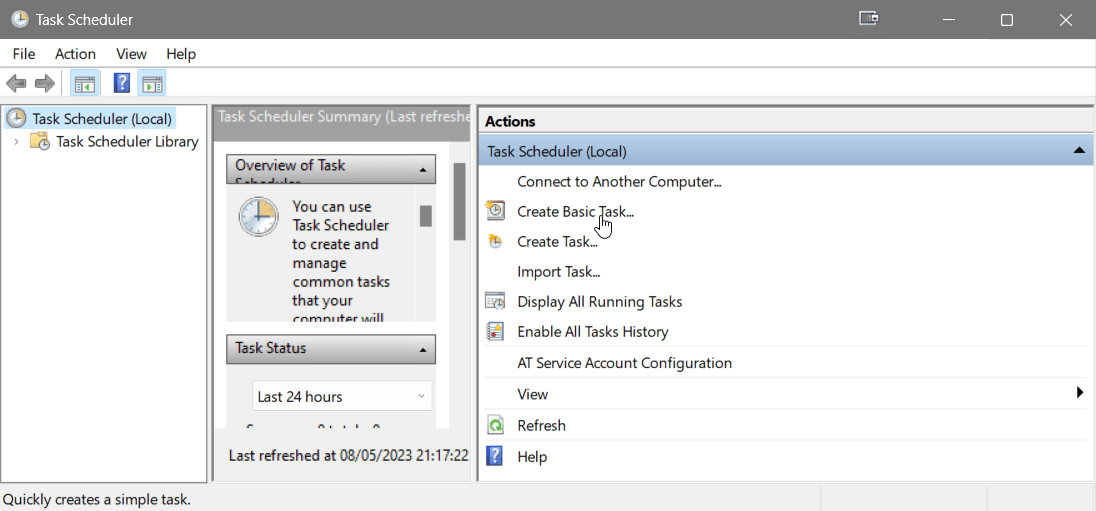Click Import Task... action
Viewport: 1096px width, 511px height.
click(559, 271)
